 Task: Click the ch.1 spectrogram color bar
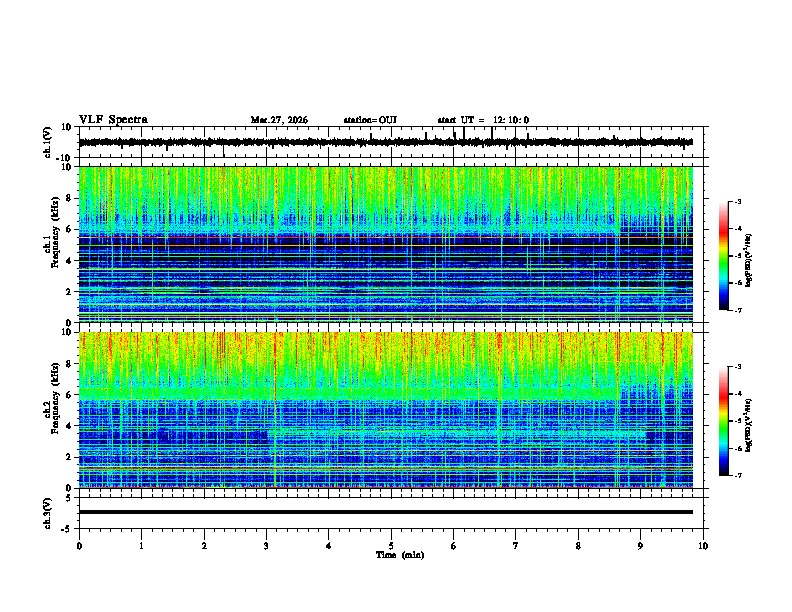[x=723, y=256]
